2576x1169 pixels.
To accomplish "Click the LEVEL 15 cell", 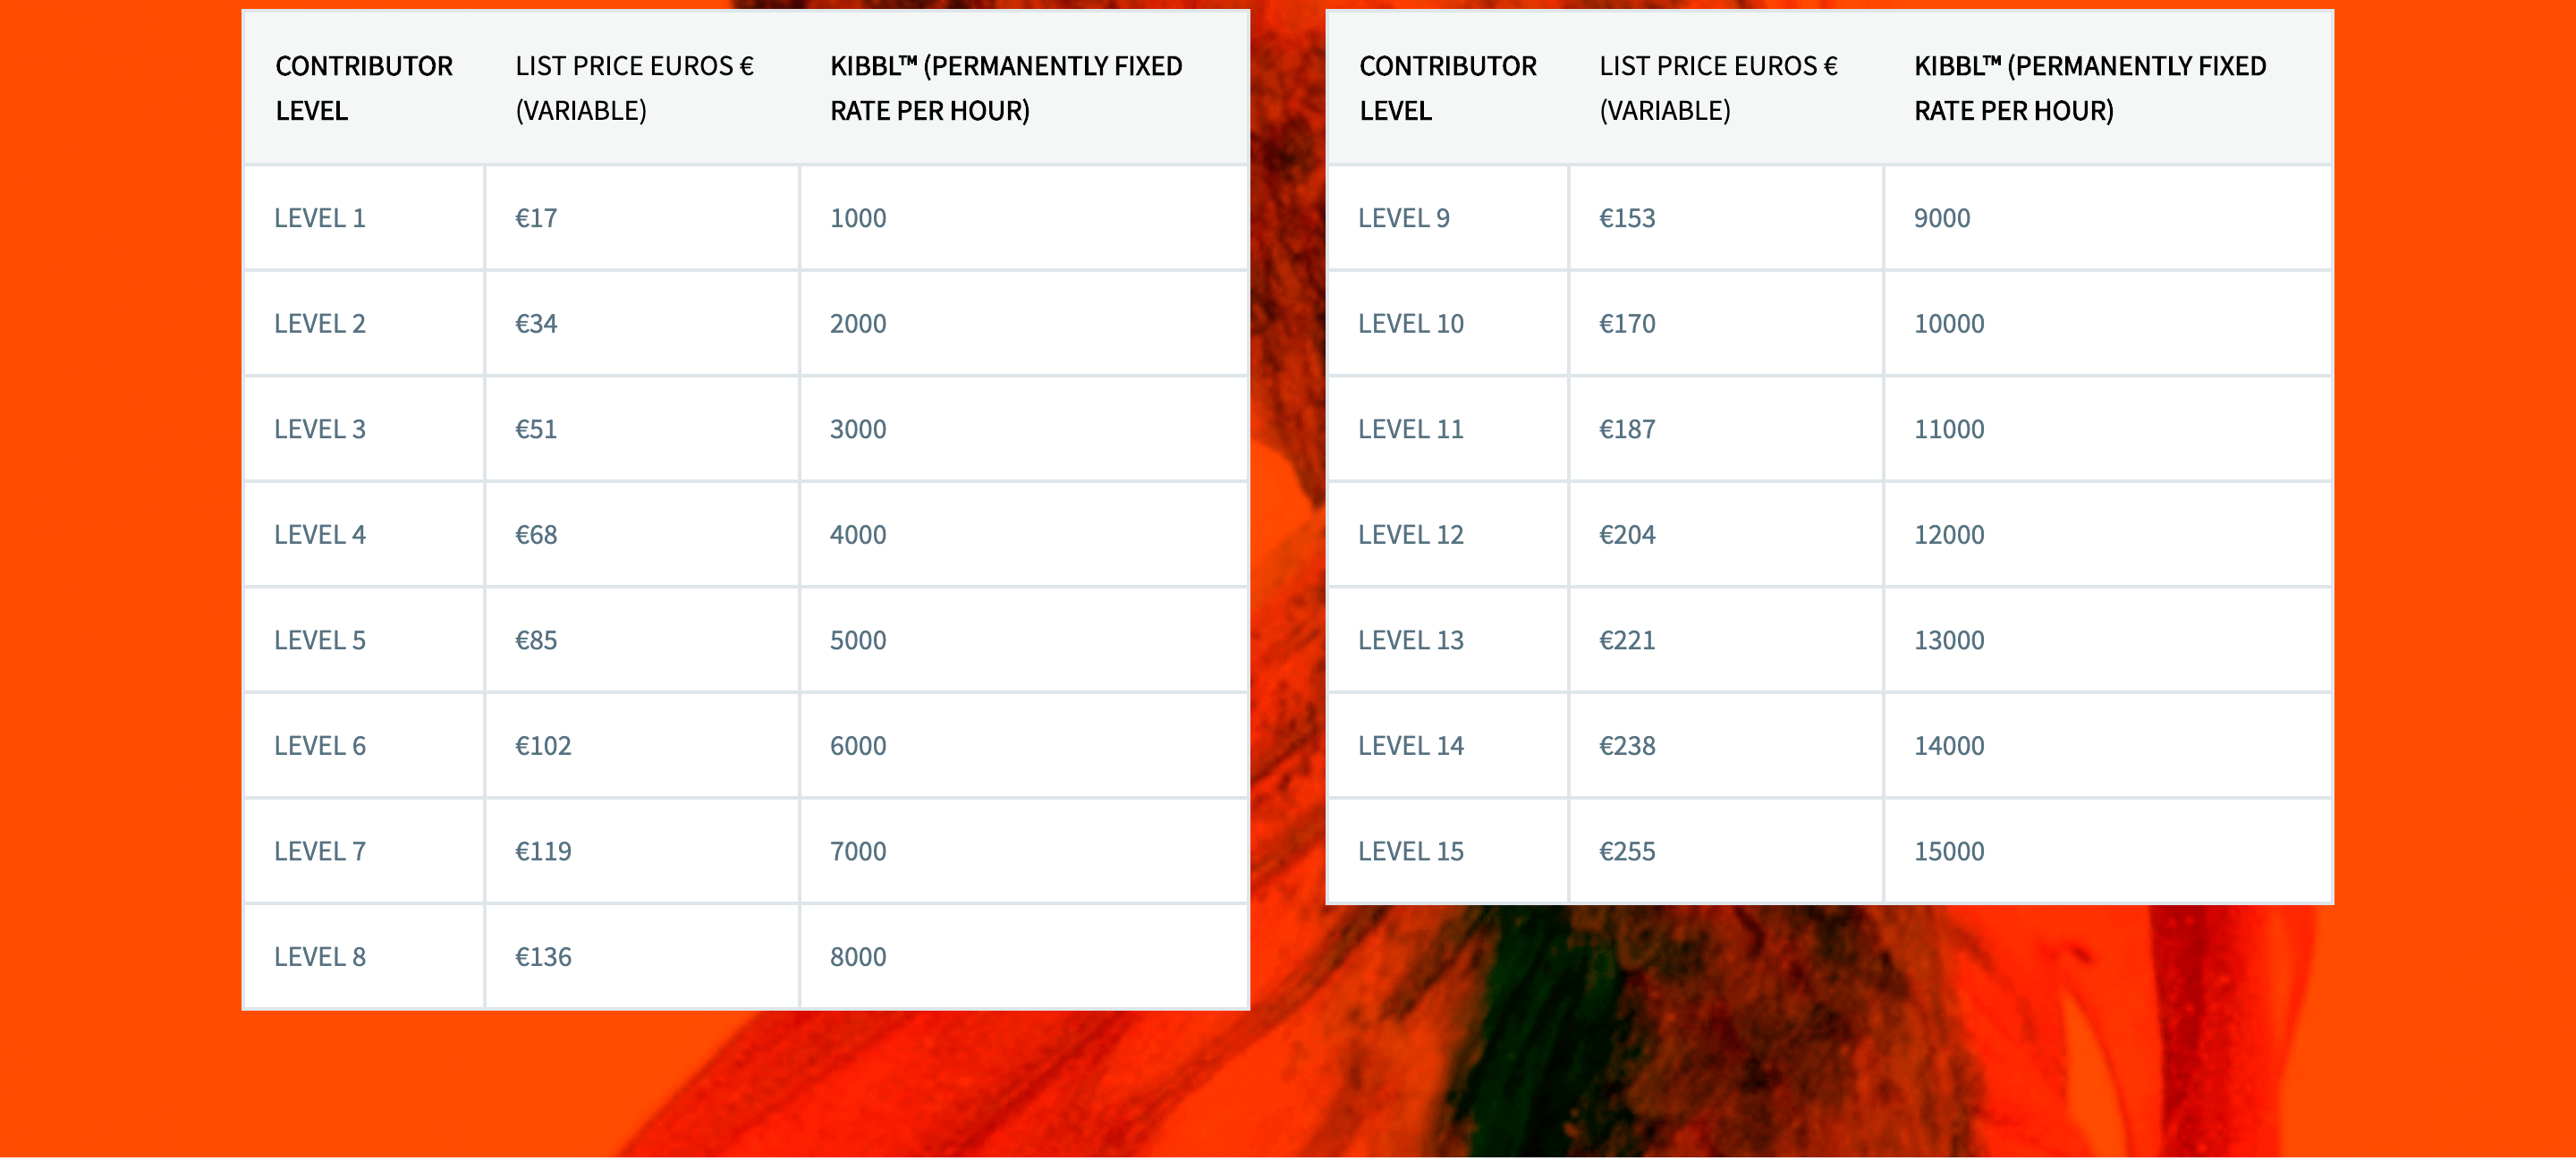I will pyautogui.click(x=1448, y=851).
